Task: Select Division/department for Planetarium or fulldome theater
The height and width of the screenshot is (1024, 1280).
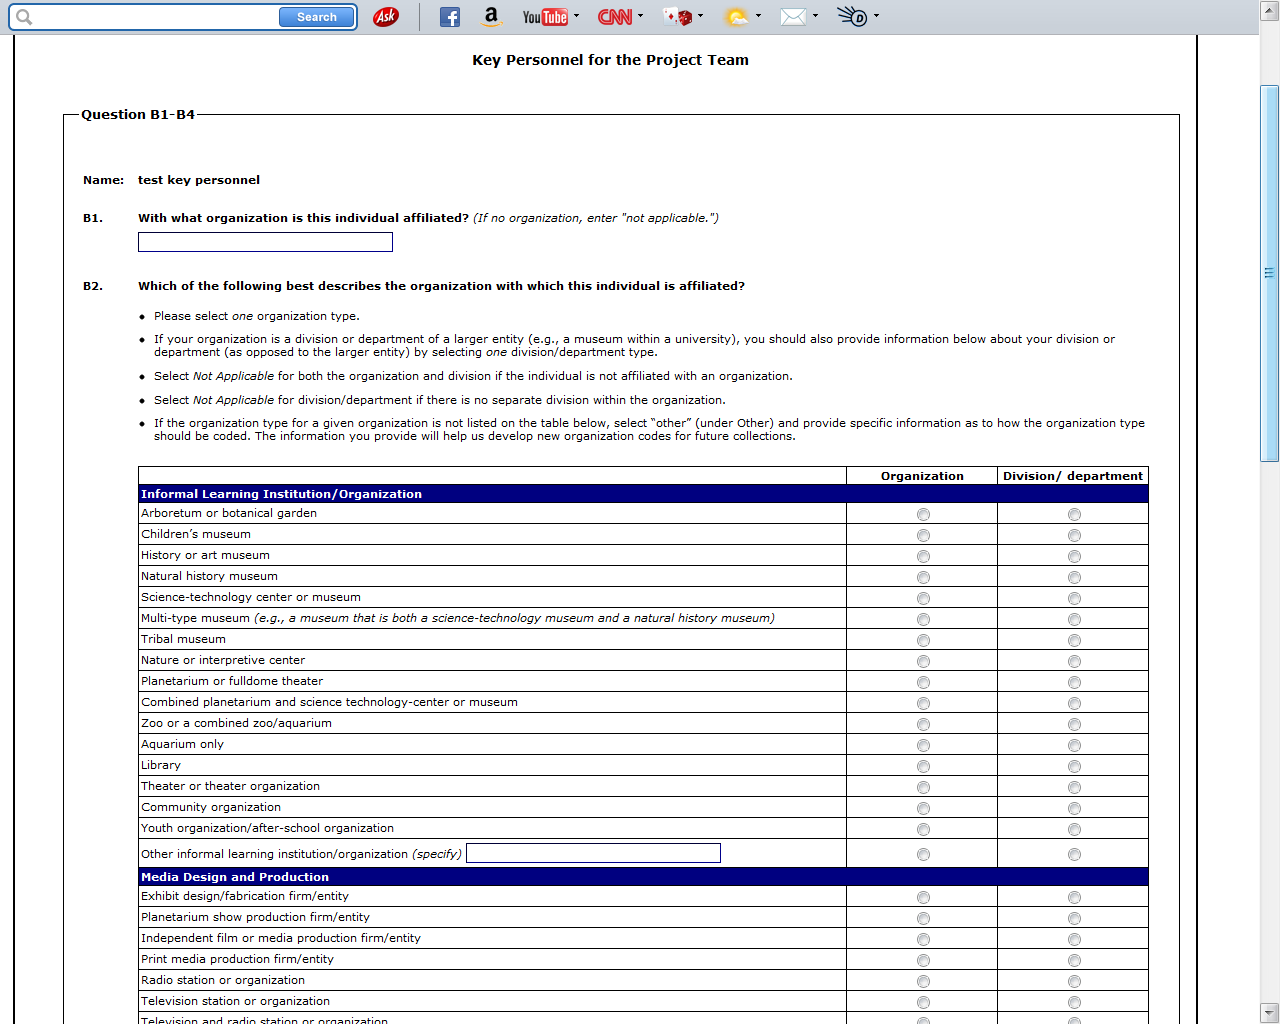Action: pyautogui.click(x=1074, y=682)
